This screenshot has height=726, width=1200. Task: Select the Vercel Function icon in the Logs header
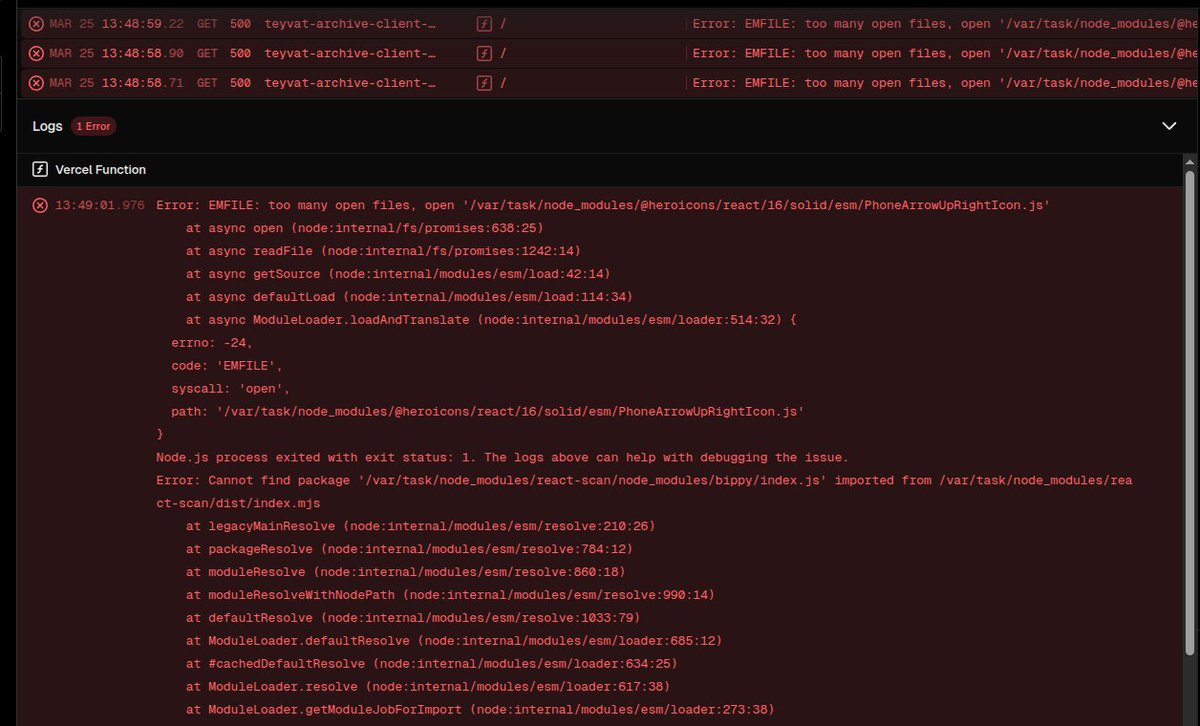click(40, 169)
